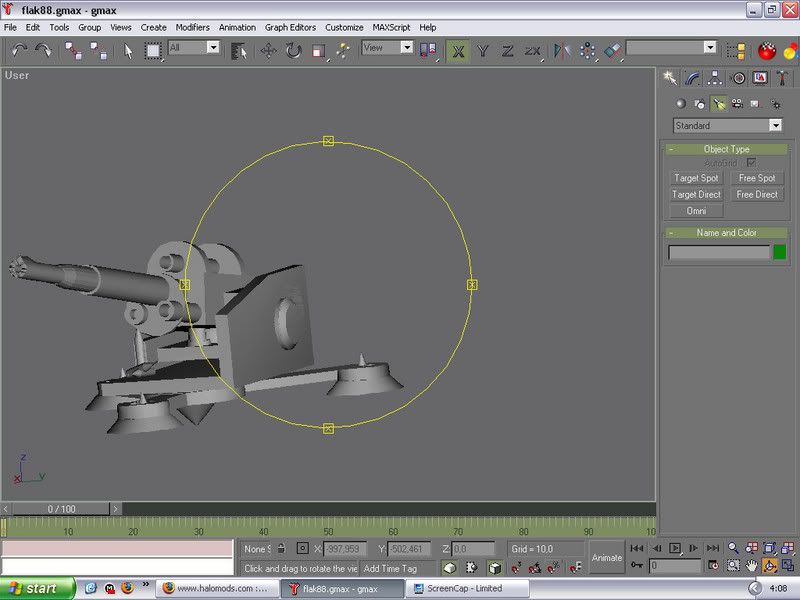Switch to the Utilities hammer tab
The height and width of the screenshot is (600, 800).
(x=782, y=78)
